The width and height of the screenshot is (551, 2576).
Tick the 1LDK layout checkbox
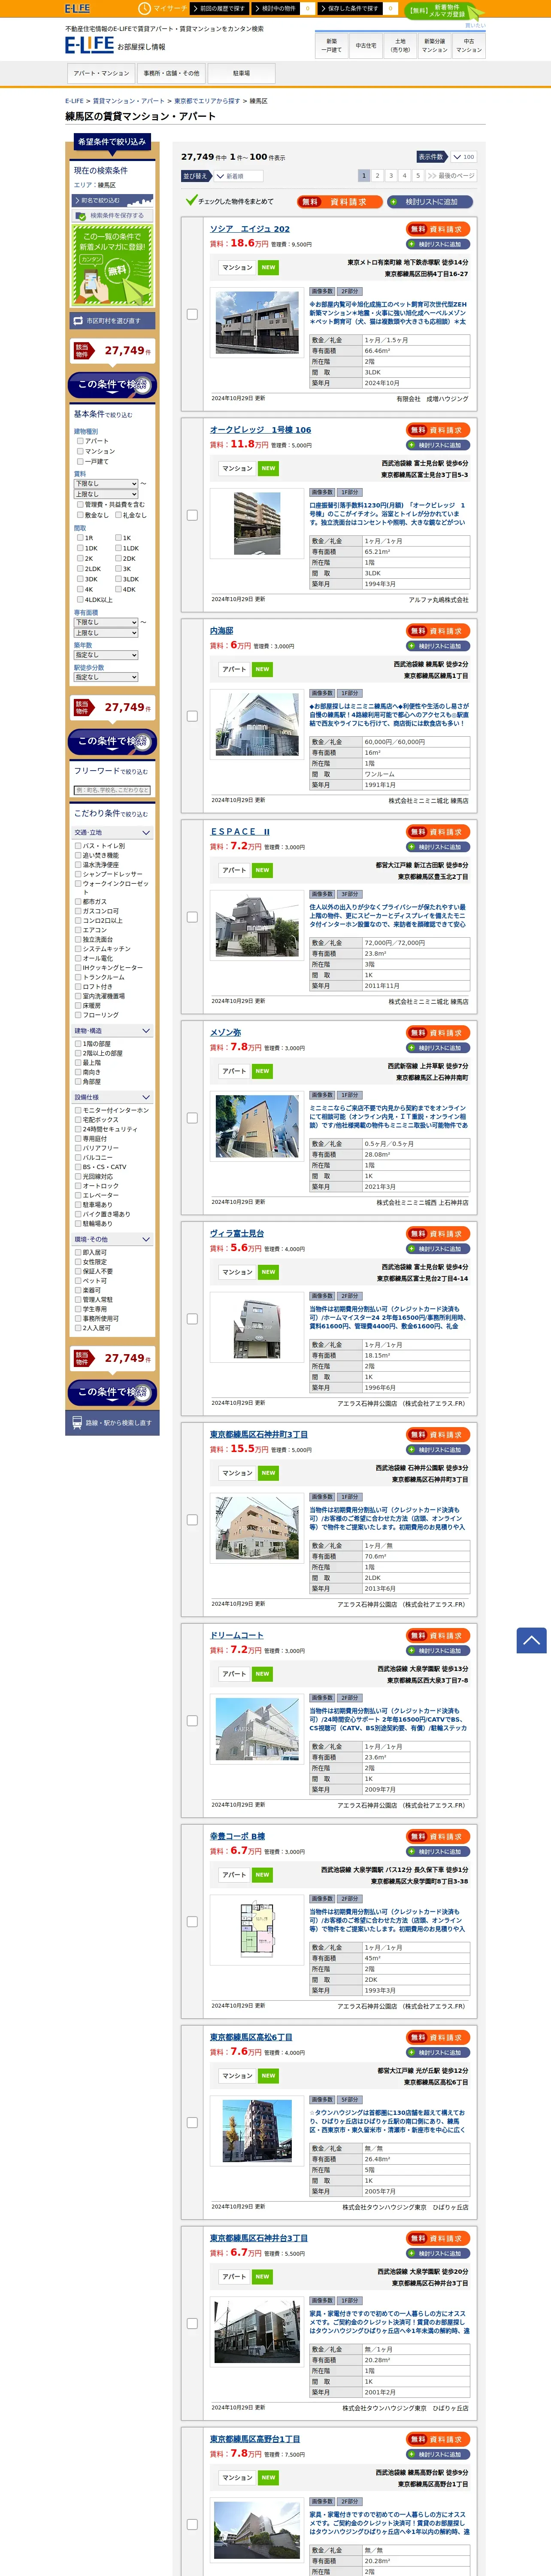(118, 548)
